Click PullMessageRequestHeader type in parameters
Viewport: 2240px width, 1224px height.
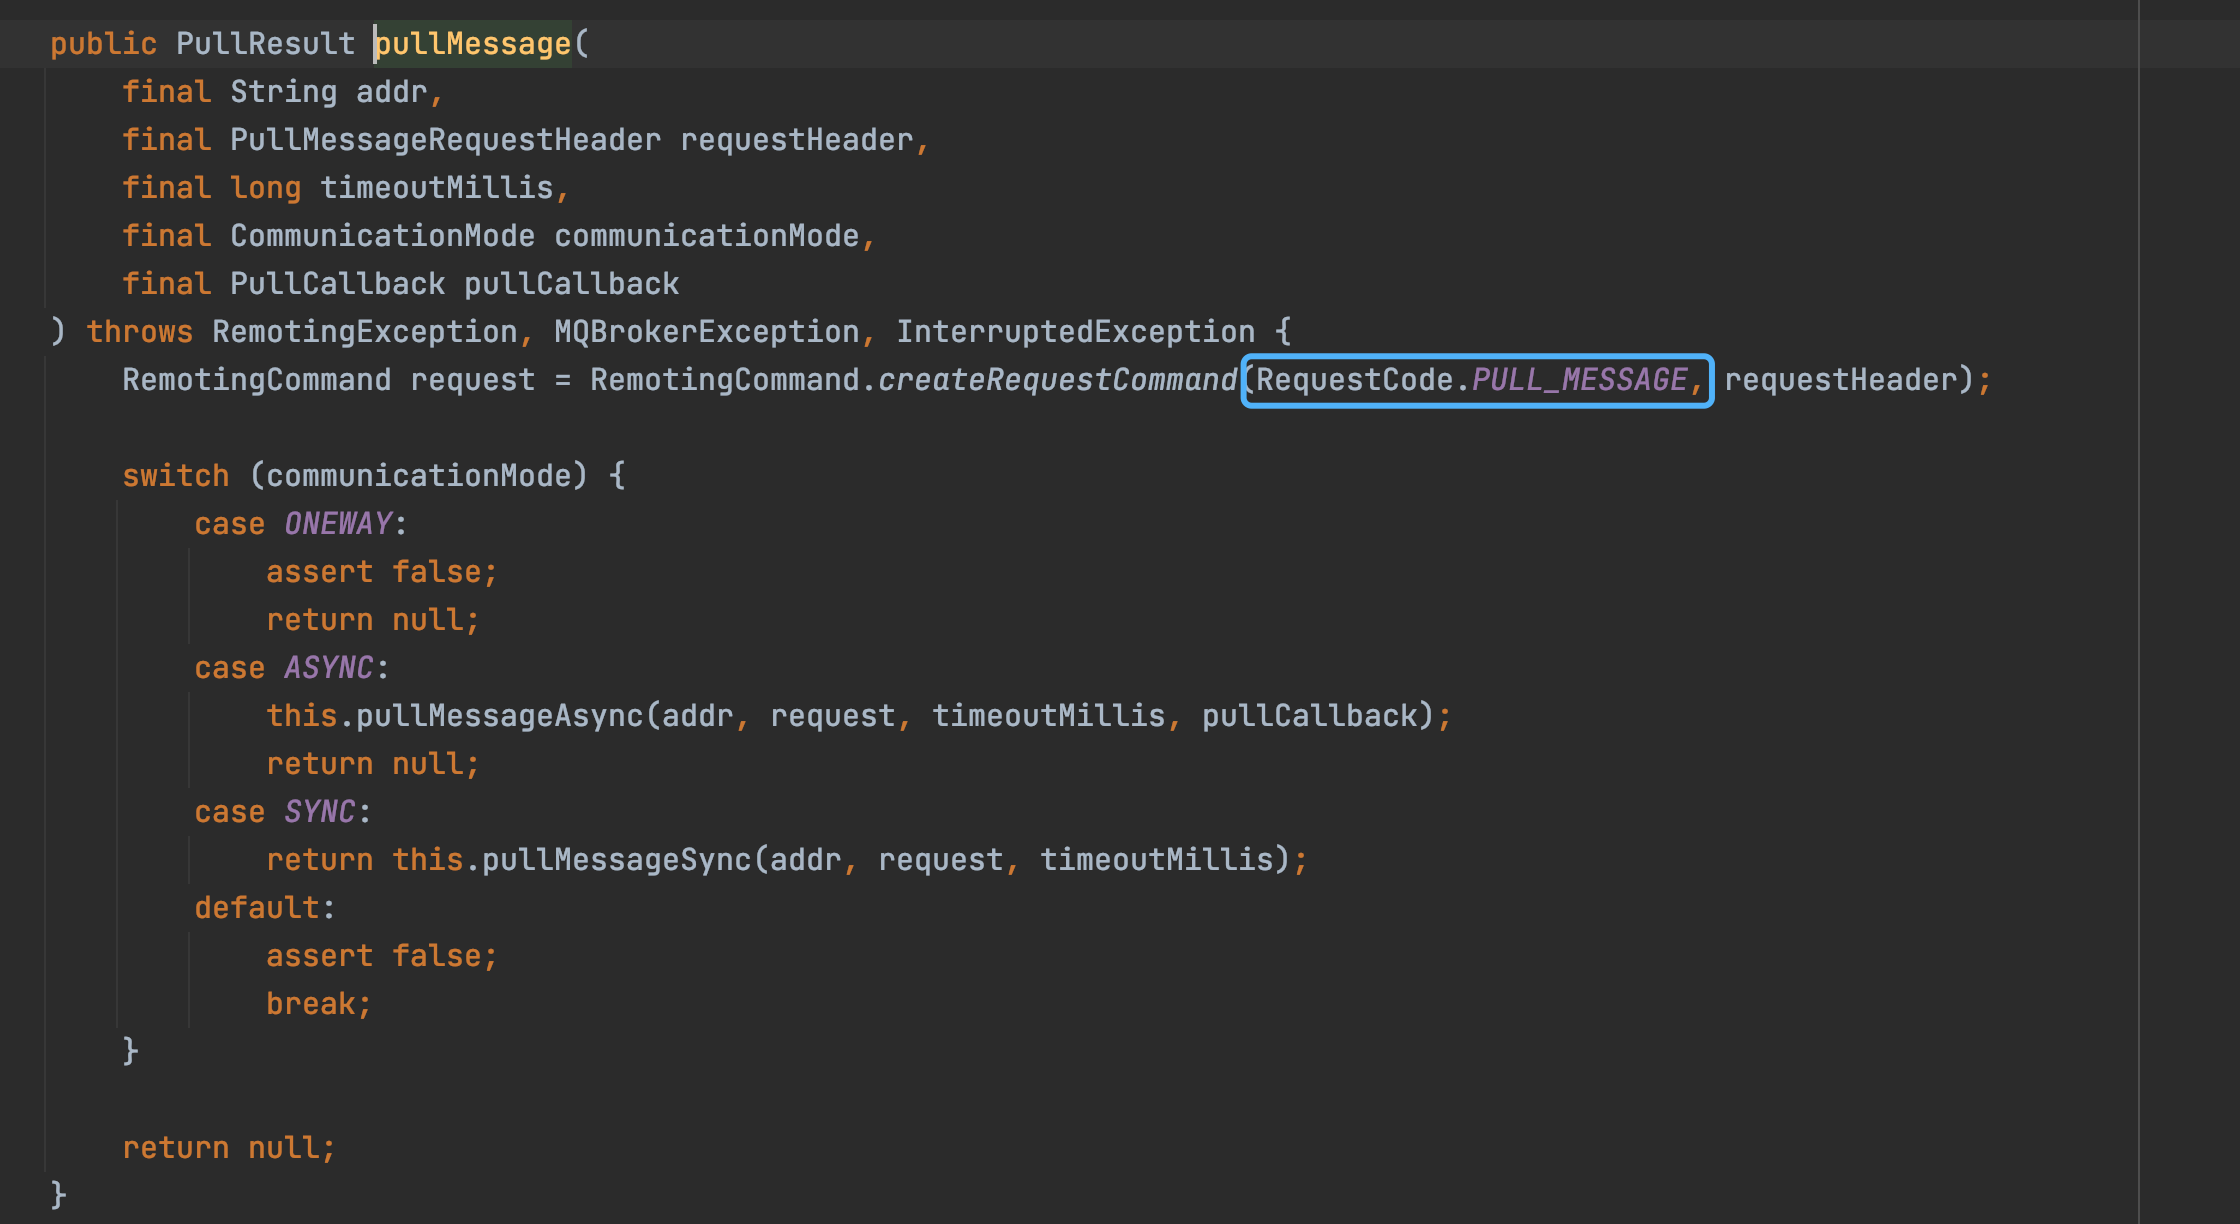[445, 140]
